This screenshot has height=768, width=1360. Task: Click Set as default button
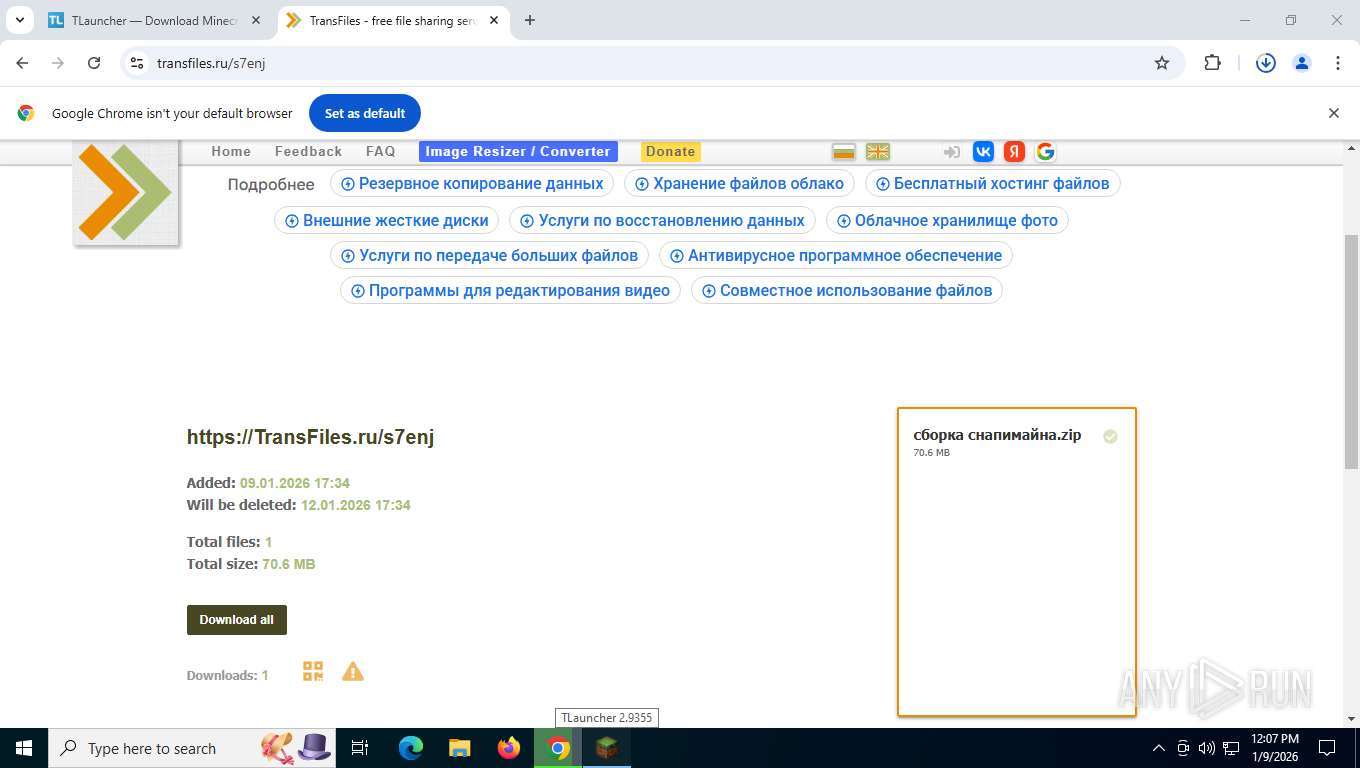(365, 113)
